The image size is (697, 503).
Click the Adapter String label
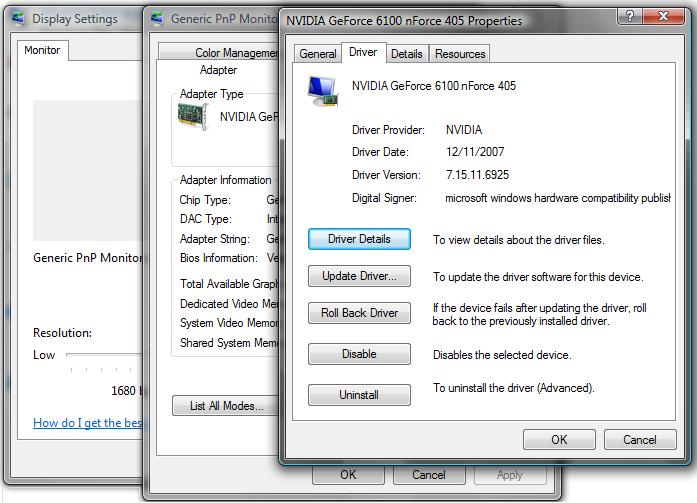[215, 239]
